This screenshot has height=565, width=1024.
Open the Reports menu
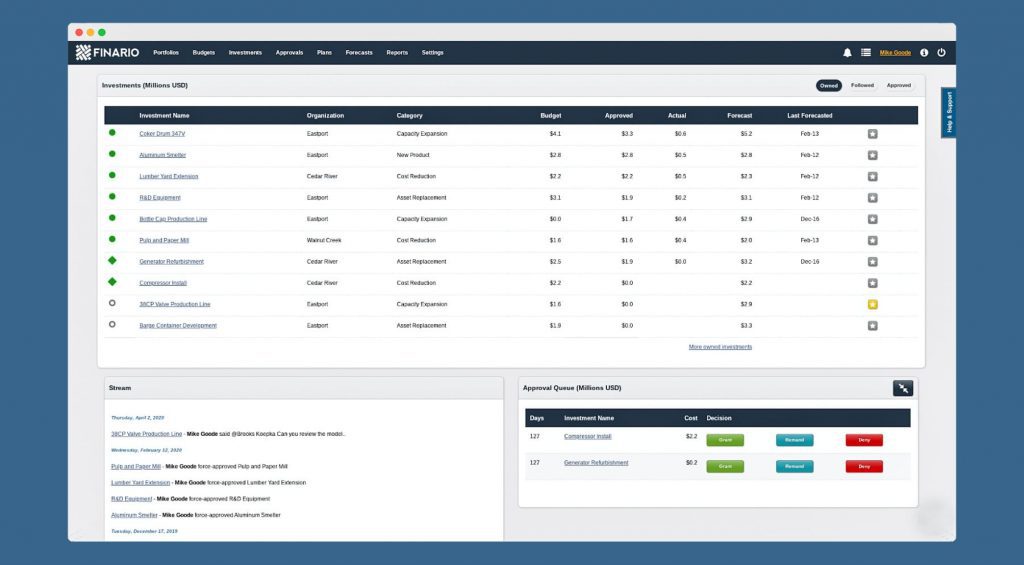(x=397, y=53)
